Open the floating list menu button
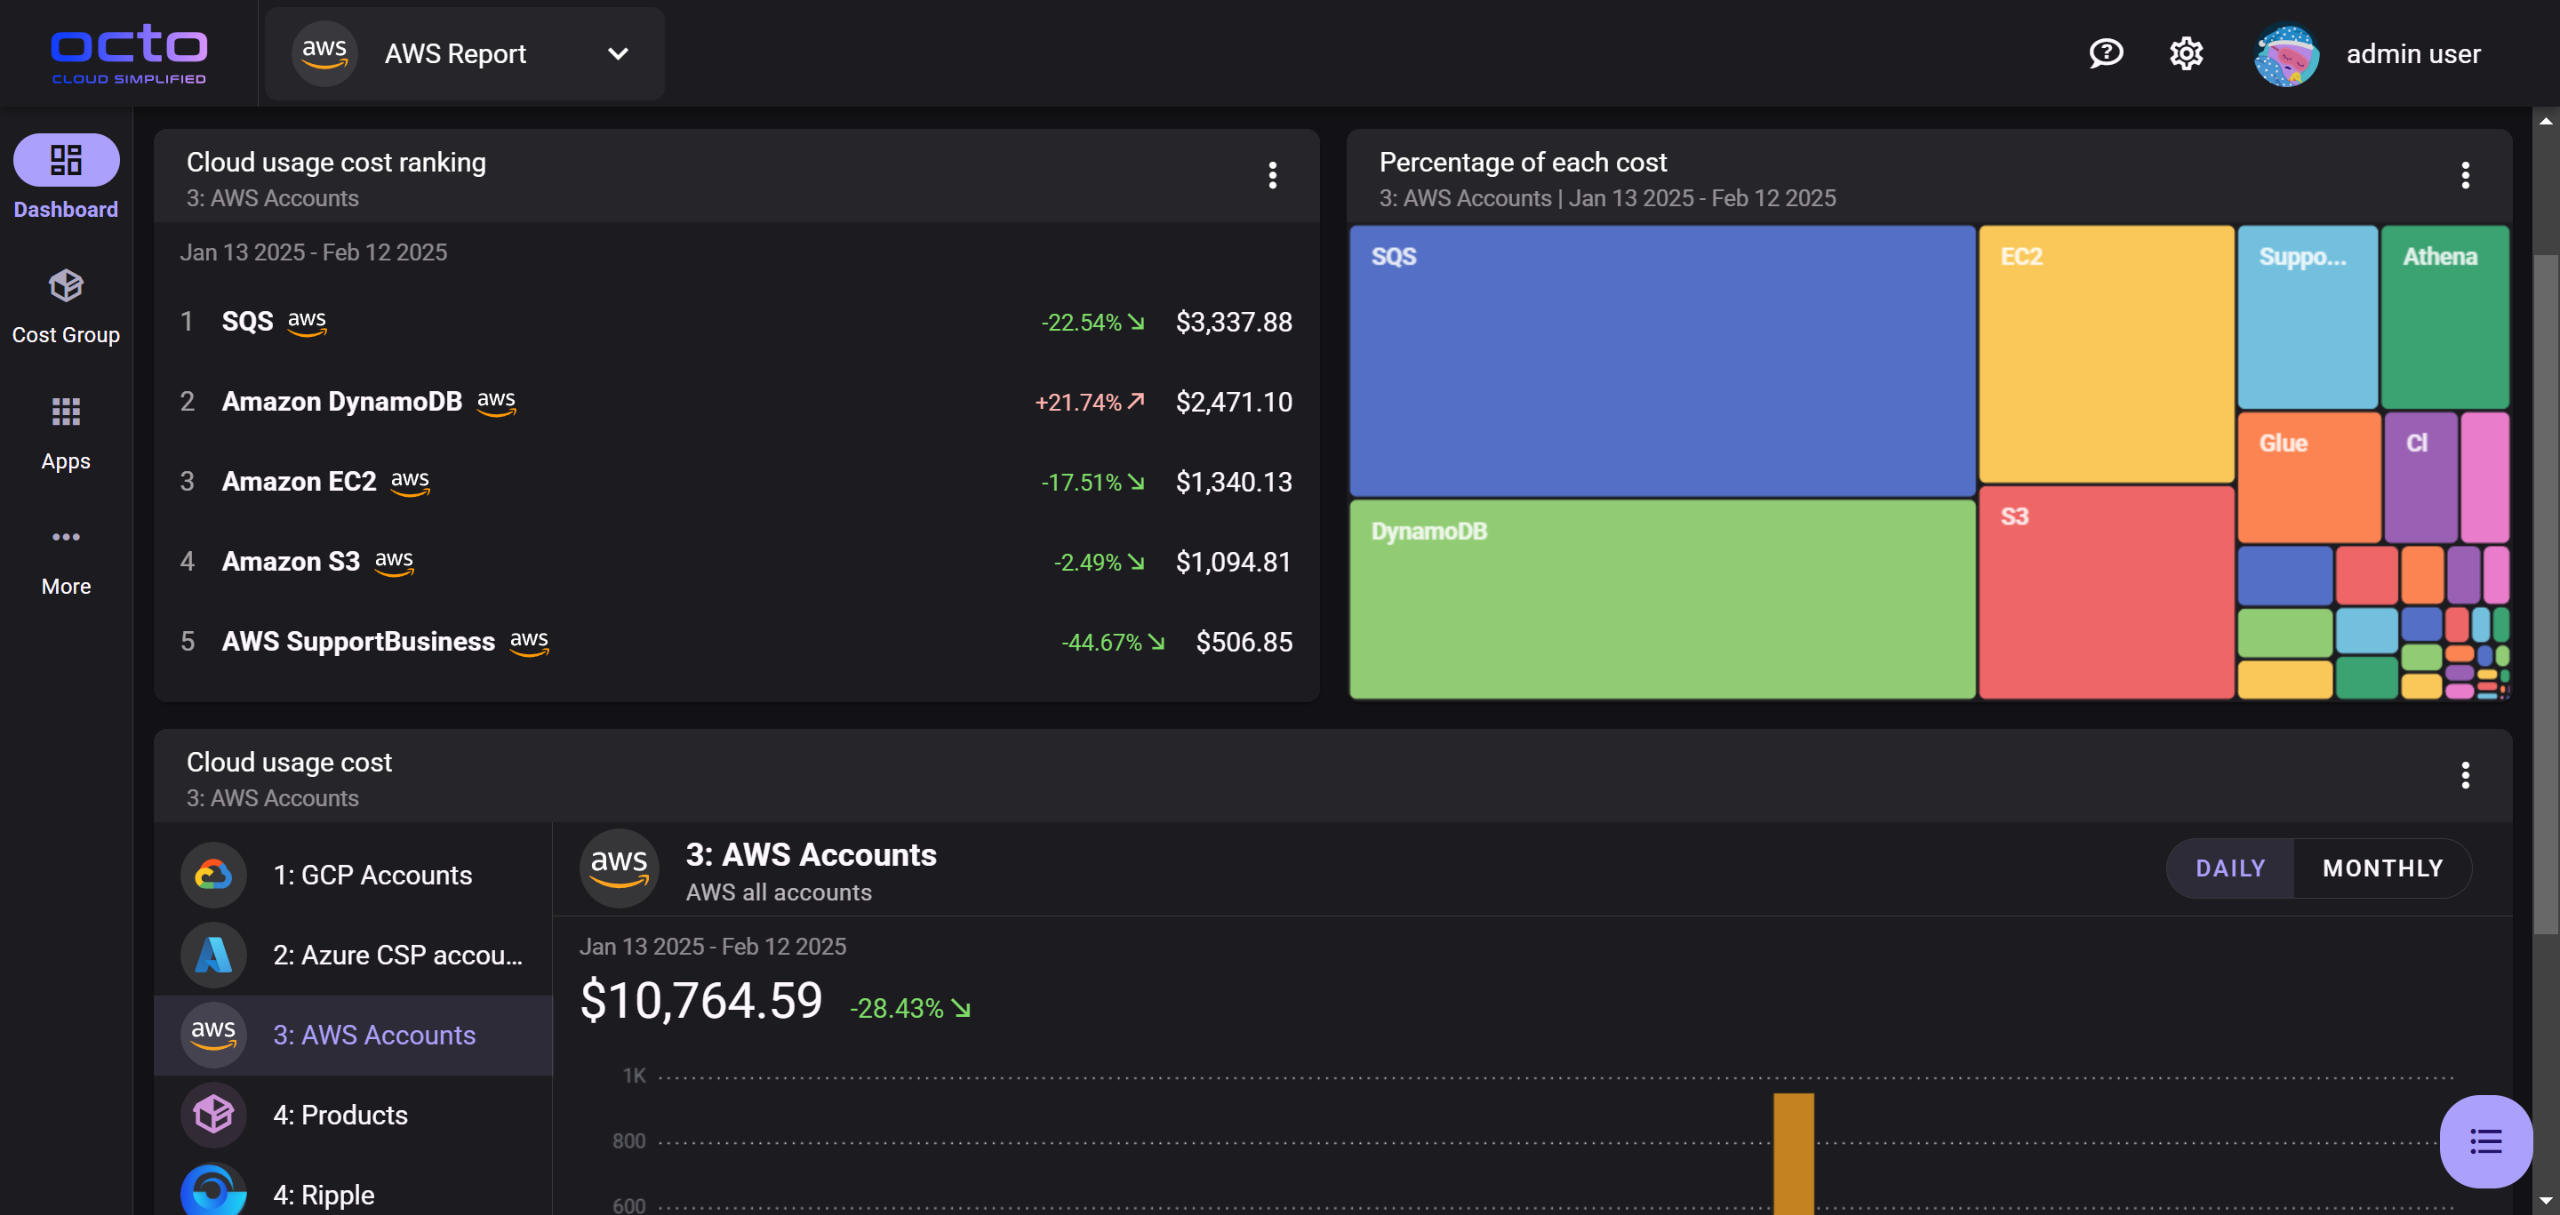Image resolution: width=2560 pixels, height=1215 pixels. click(2485, 1141)
